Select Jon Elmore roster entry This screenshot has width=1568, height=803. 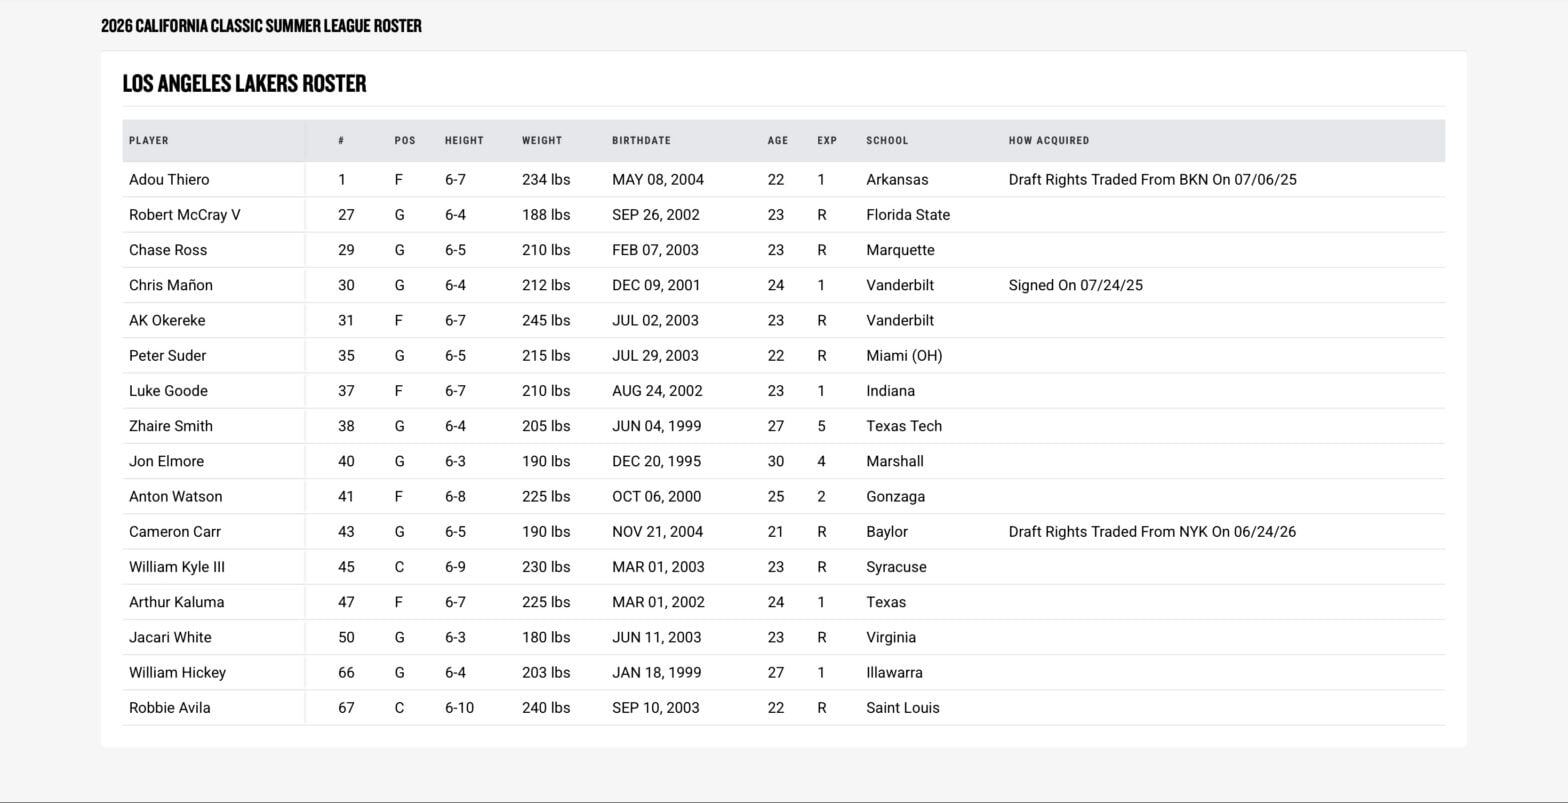166,462
